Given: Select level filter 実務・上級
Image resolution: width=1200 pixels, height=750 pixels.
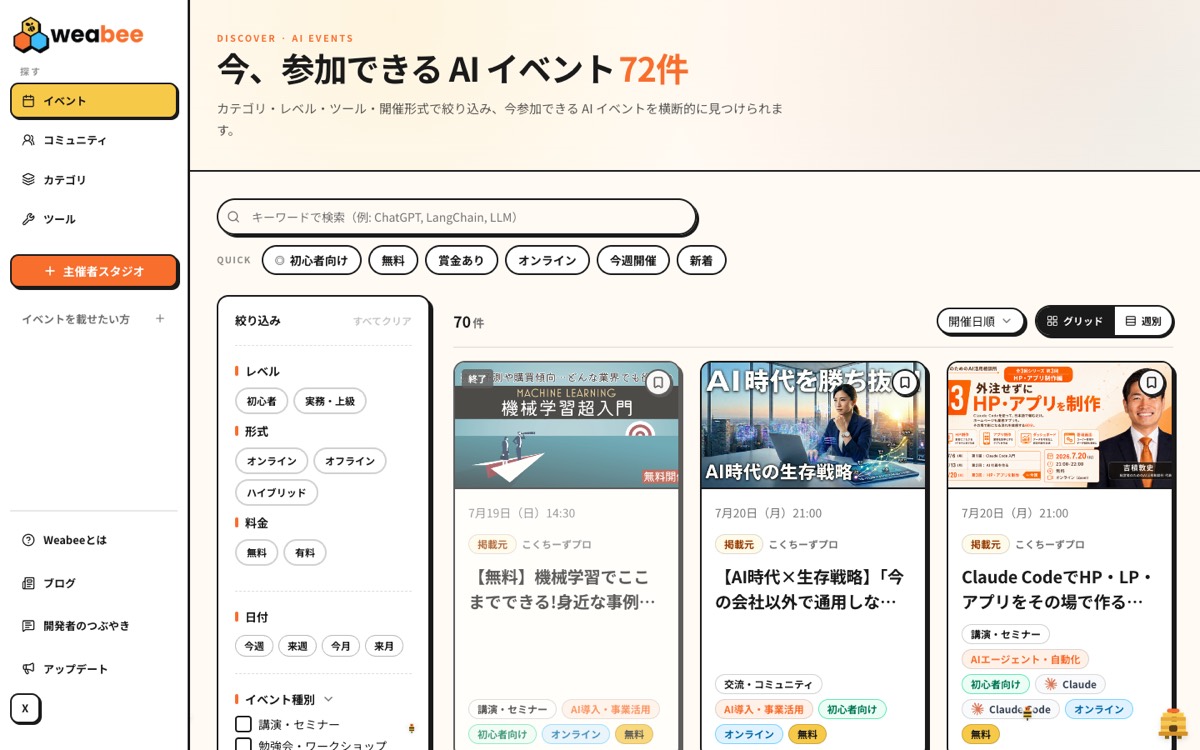Looking at the screenshot, I should coord(330,401).
